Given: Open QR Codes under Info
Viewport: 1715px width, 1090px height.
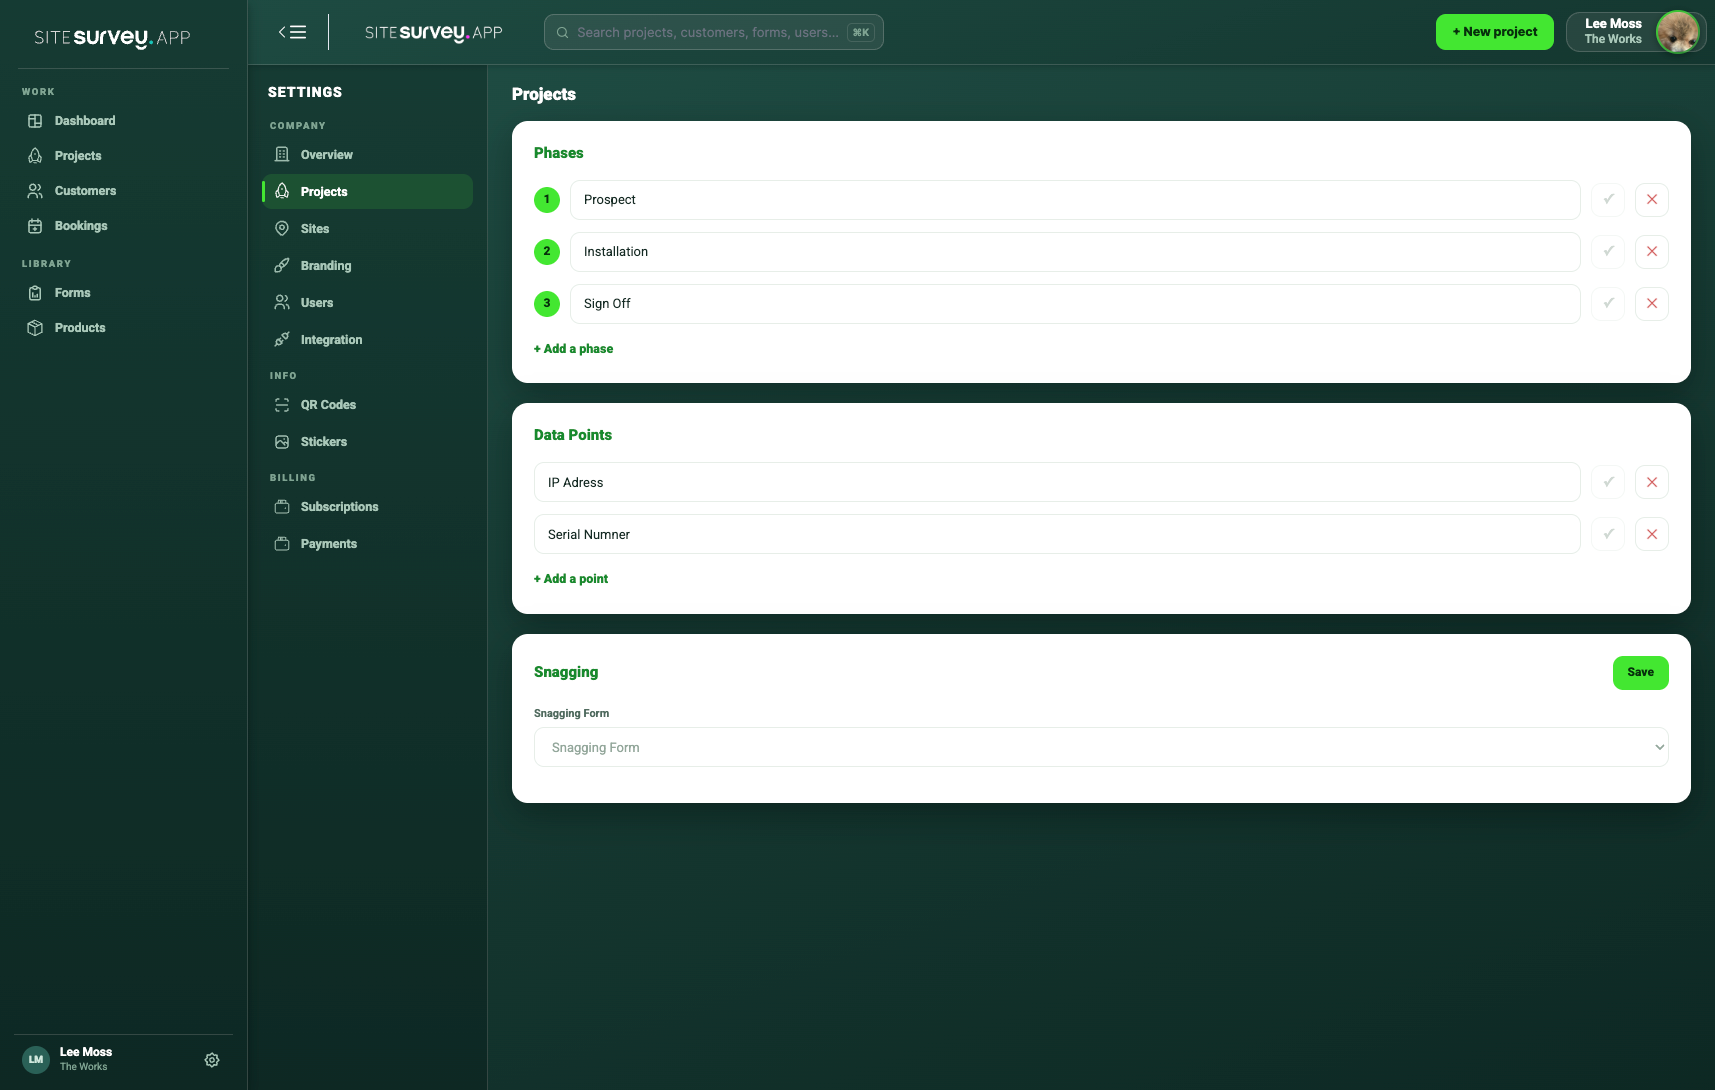Looking at the screenshot, I should point(367,405).
